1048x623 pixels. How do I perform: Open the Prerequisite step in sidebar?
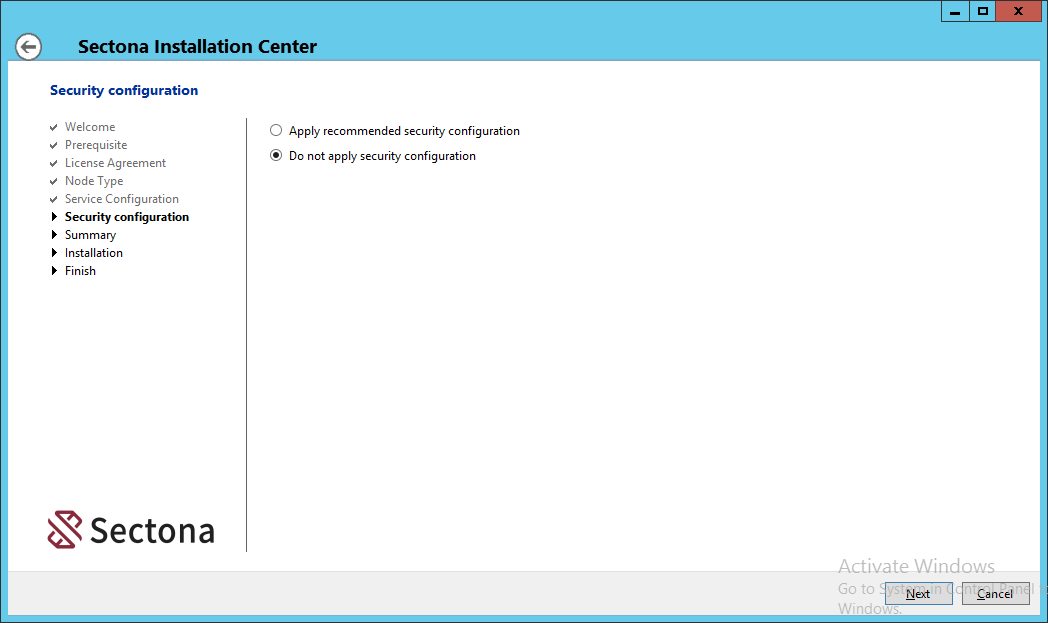click(96, 145)
